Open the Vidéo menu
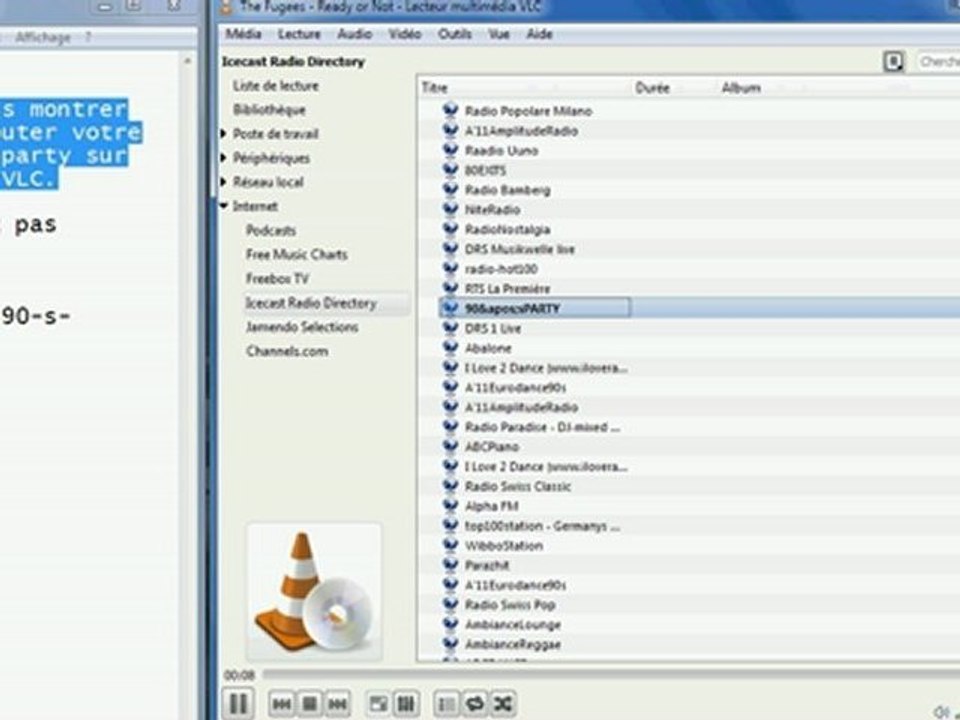 pos(405,34)
